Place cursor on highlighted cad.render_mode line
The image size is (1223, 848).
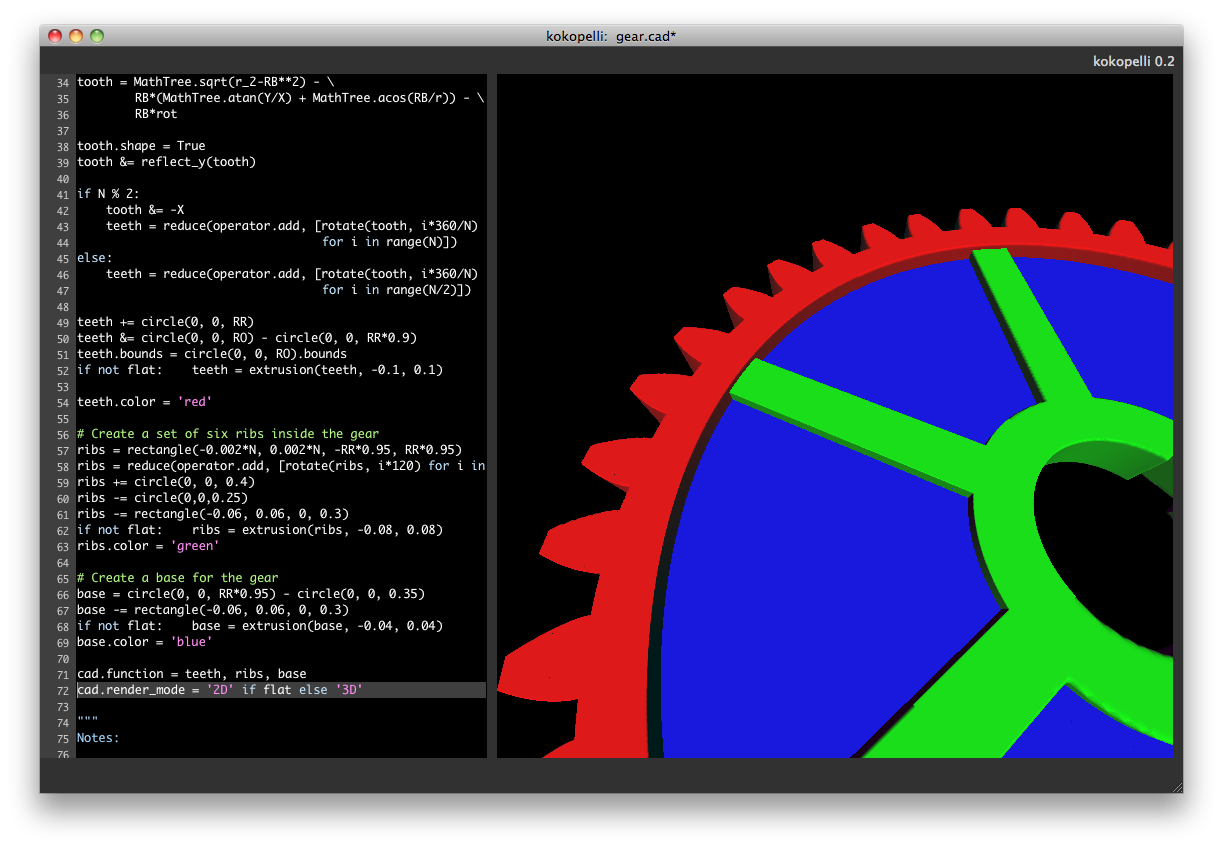(x=220, y=690)
